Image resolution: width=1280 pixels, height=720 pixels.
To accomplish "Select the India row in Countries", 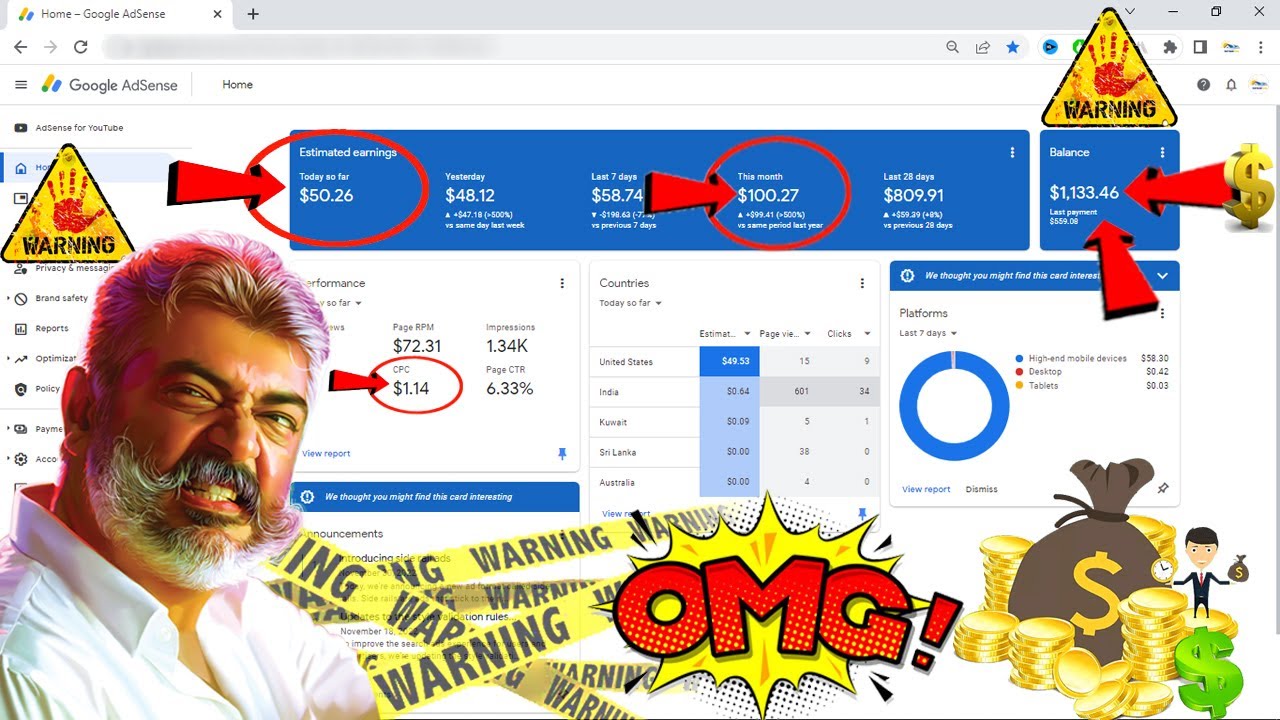I will tap(735, 391).
